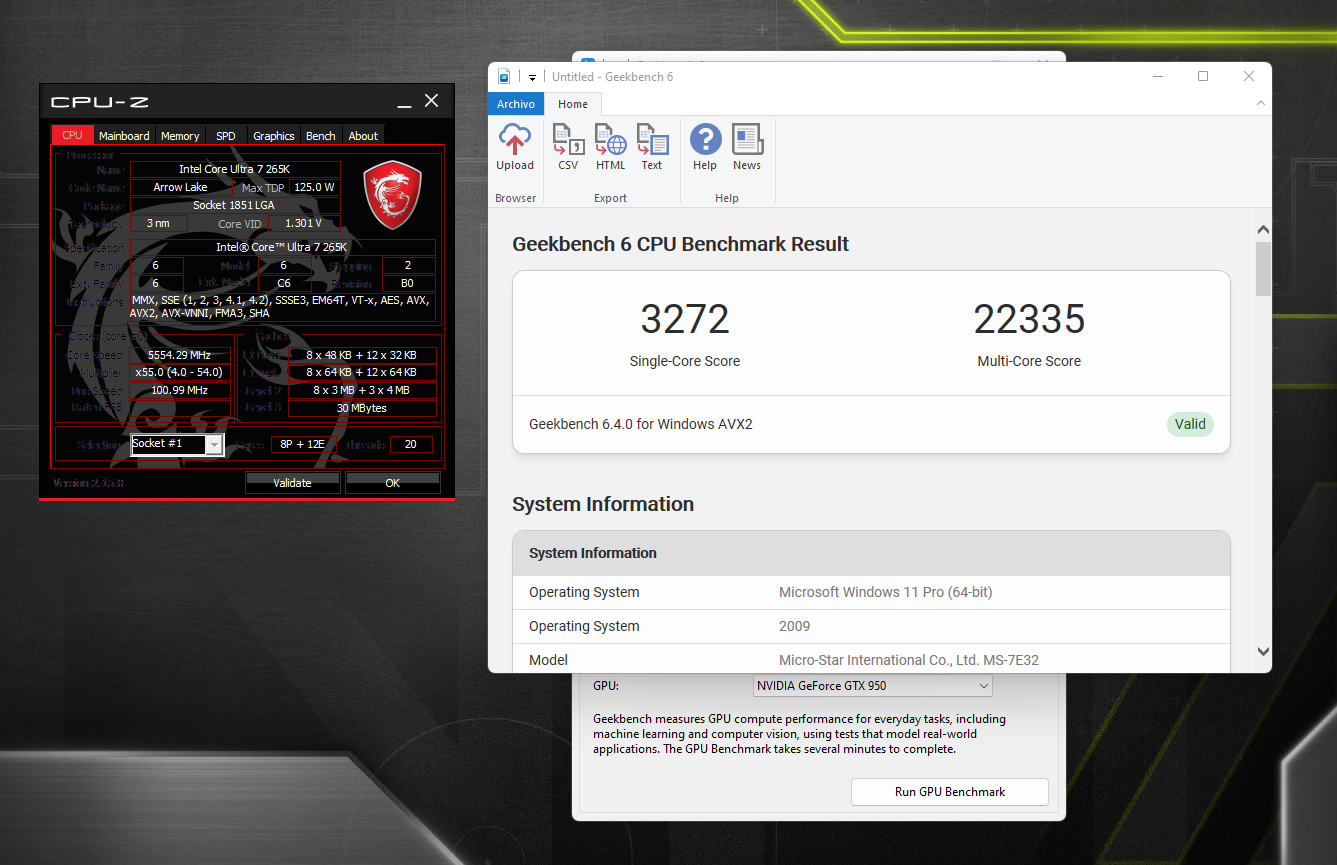Click the Run GPU Benchmark button
This screenshot has height=865, width=1337.
tap(950, 791)
